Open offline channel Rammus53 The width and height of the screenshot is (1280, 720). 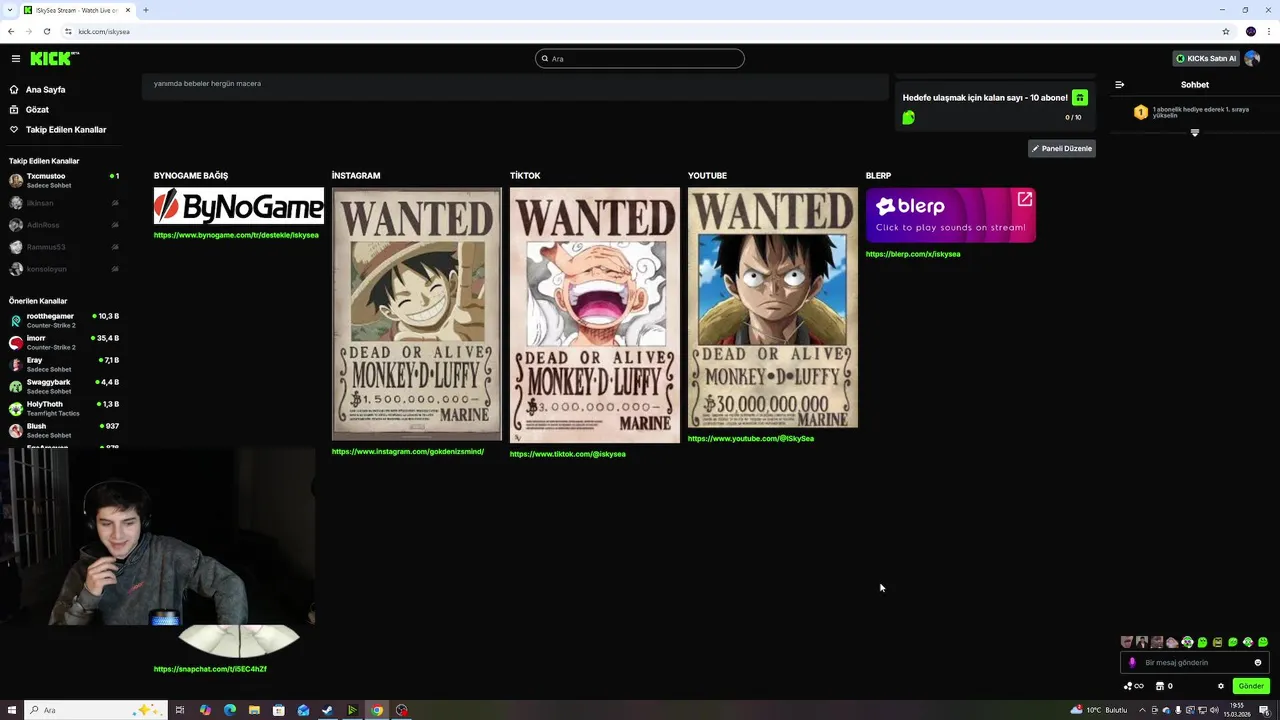click(x=63, y=246)
